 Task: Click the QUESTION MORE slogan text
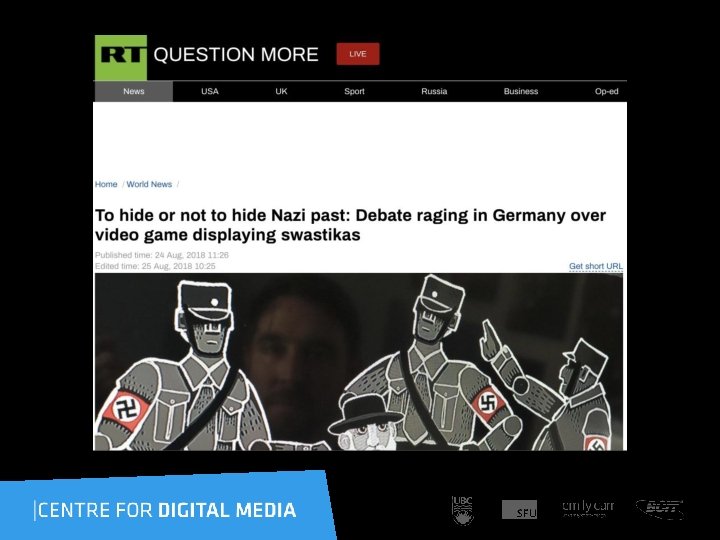(x=236, y=55)
